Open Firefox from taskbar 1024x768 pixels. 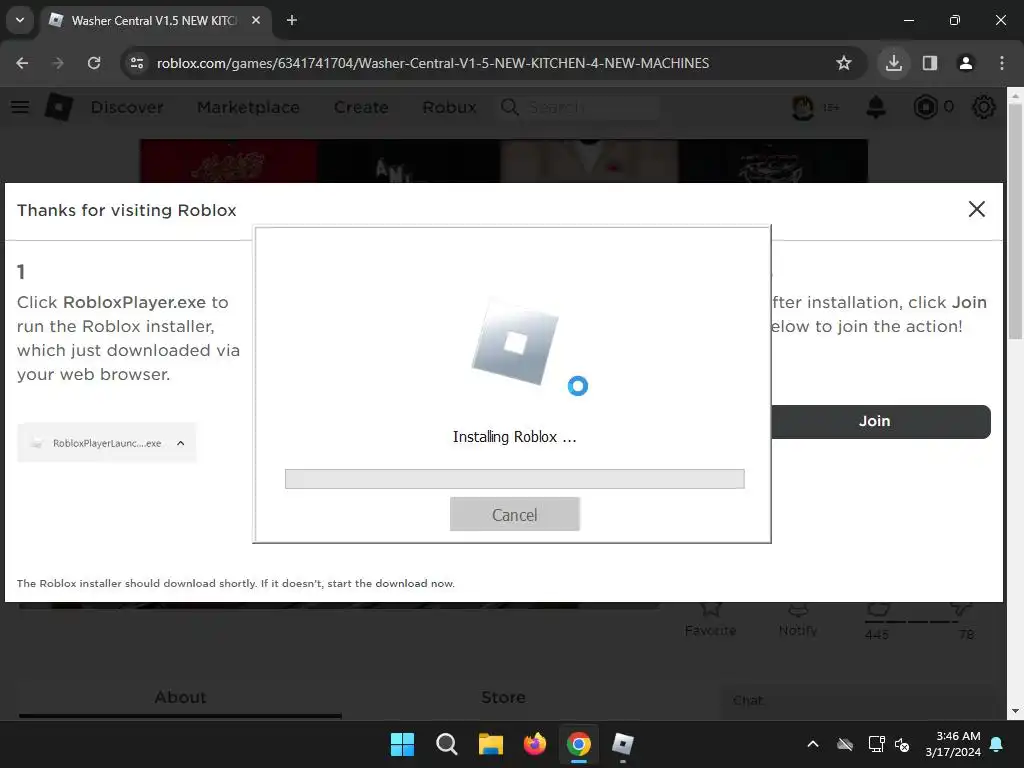click(535, 744)
